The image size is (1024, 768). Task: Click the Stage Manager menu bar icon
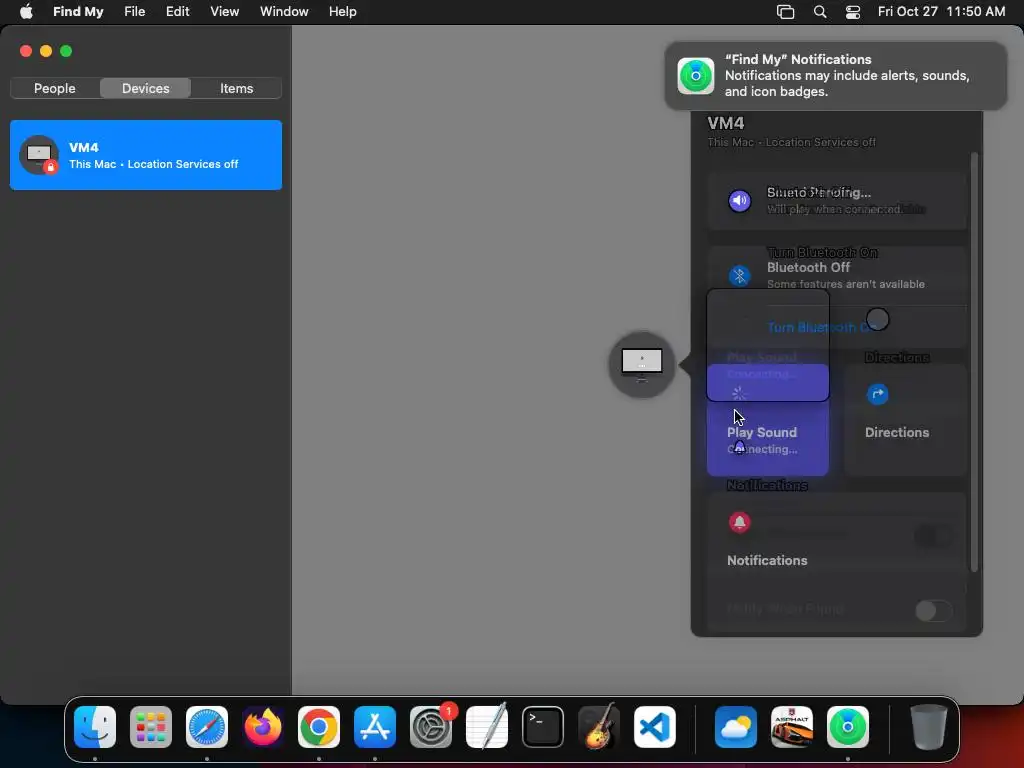click(786, 12)
